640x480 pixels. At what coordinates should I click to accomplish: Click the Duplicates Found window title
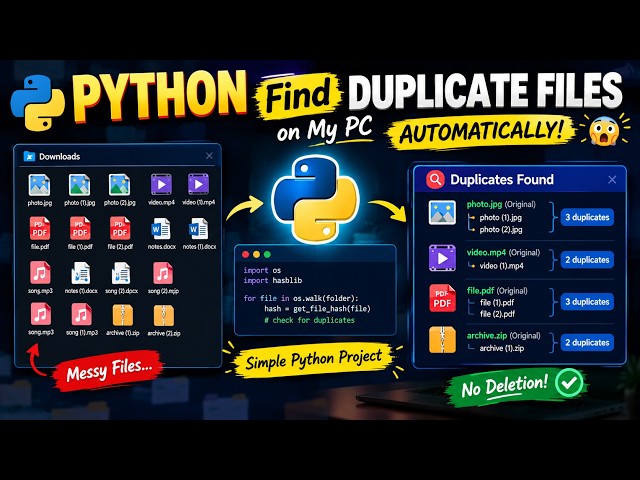pyautogui.click(x=502, y=179)
